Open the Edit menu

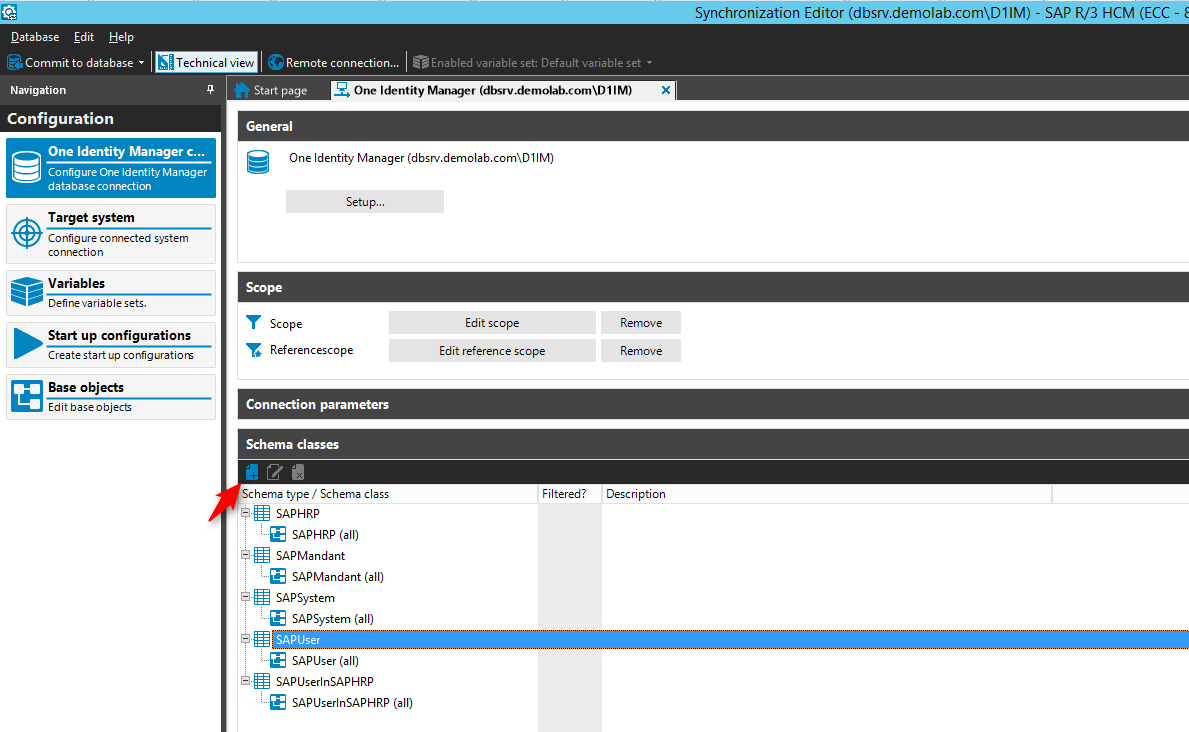pos(83,36)
